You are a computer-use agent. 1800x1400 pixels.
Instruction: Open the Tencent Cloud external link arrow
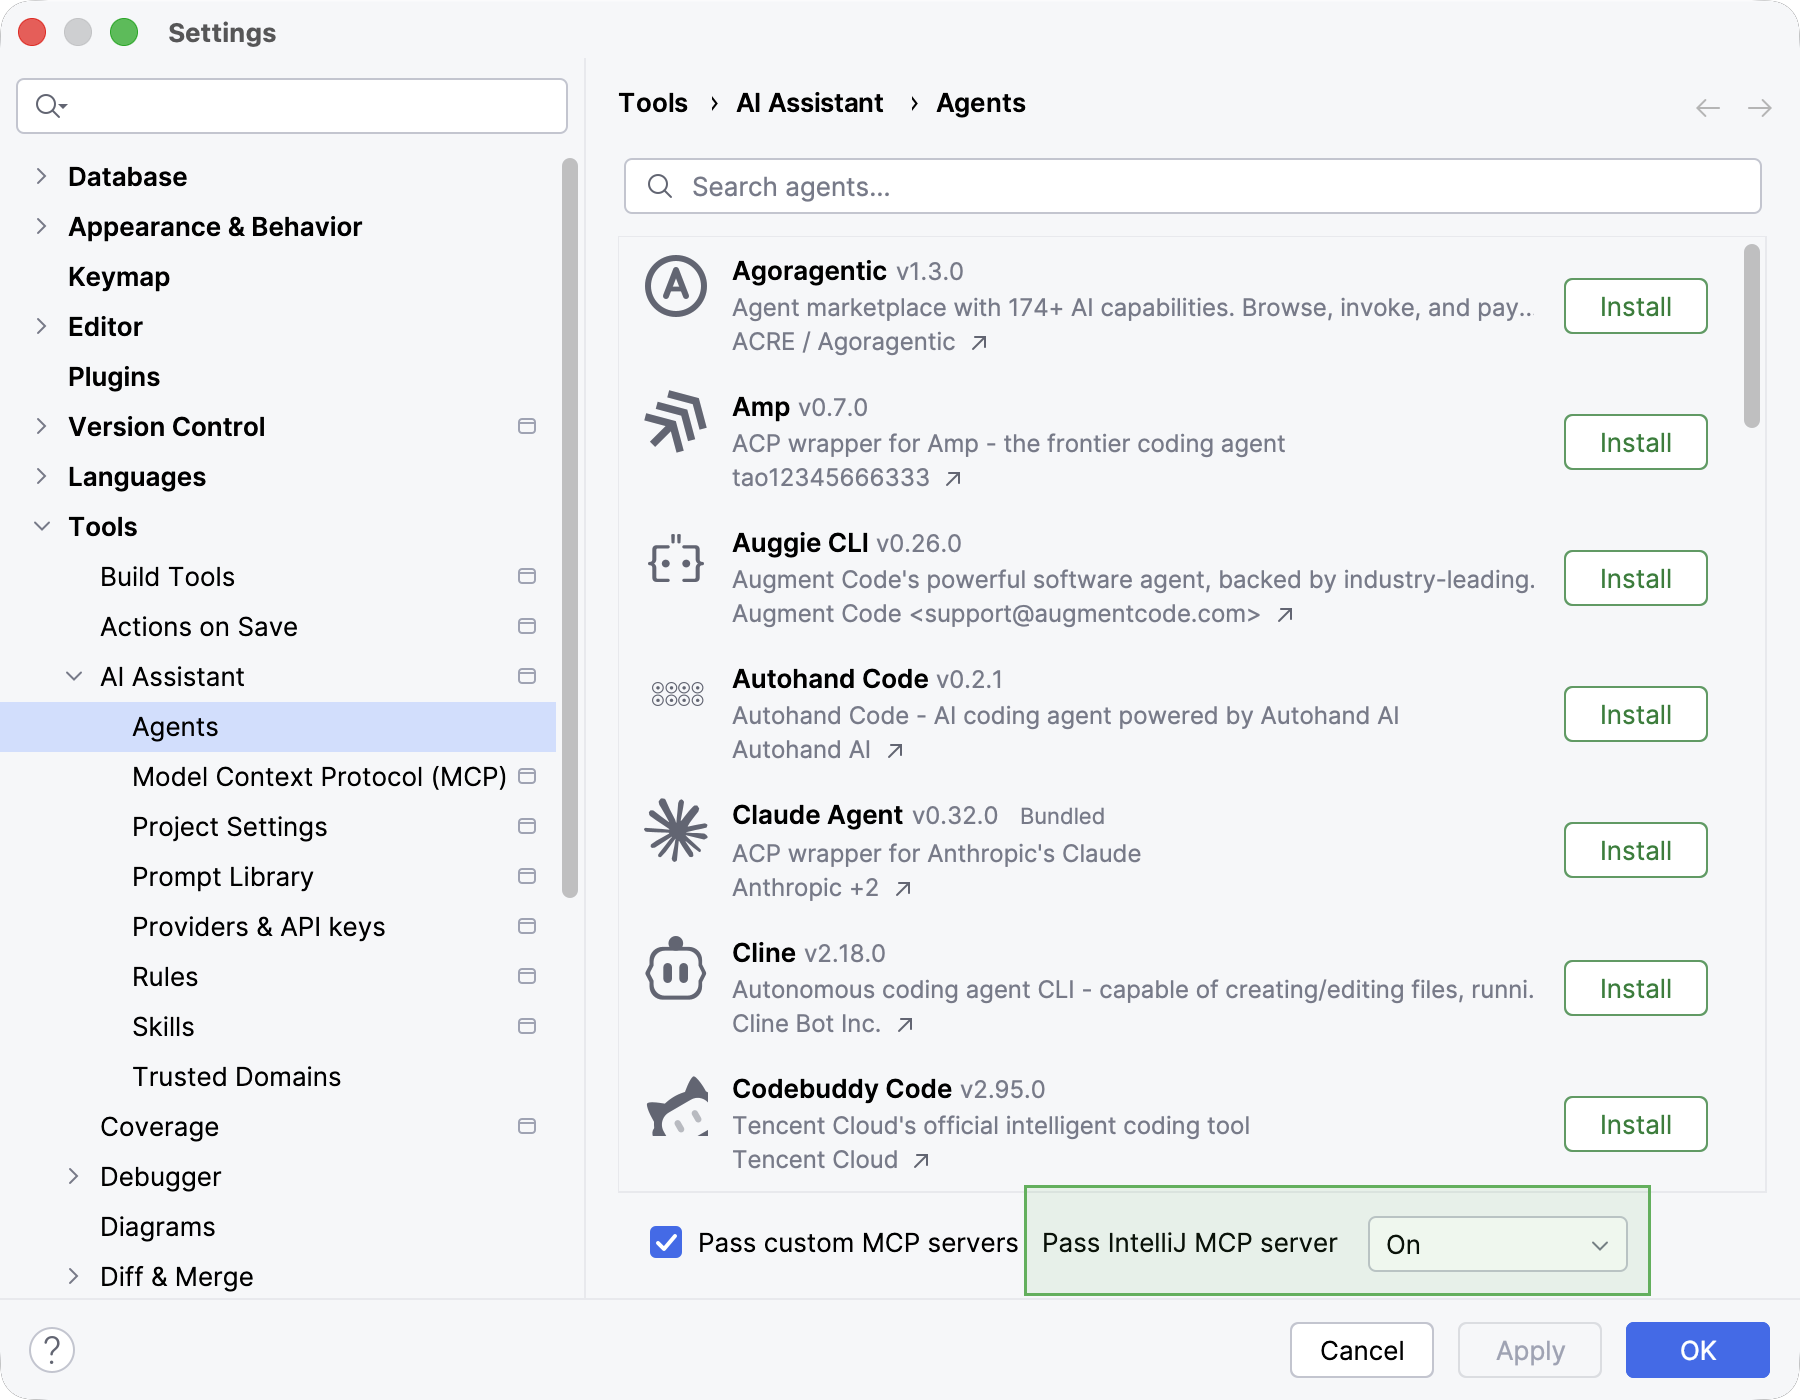921,1161
